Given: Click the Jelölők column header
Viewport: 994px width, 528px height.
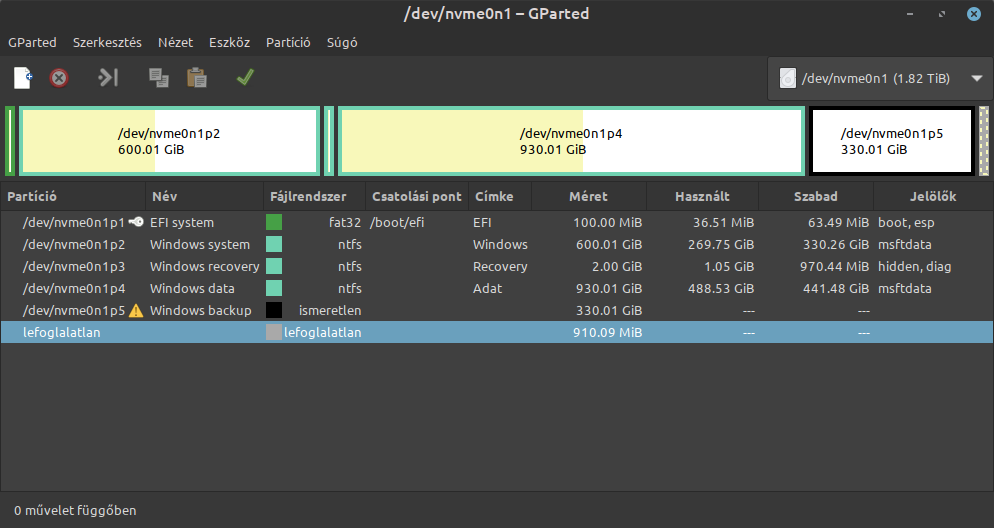Looking at the screenshot, I should point(933,196).
